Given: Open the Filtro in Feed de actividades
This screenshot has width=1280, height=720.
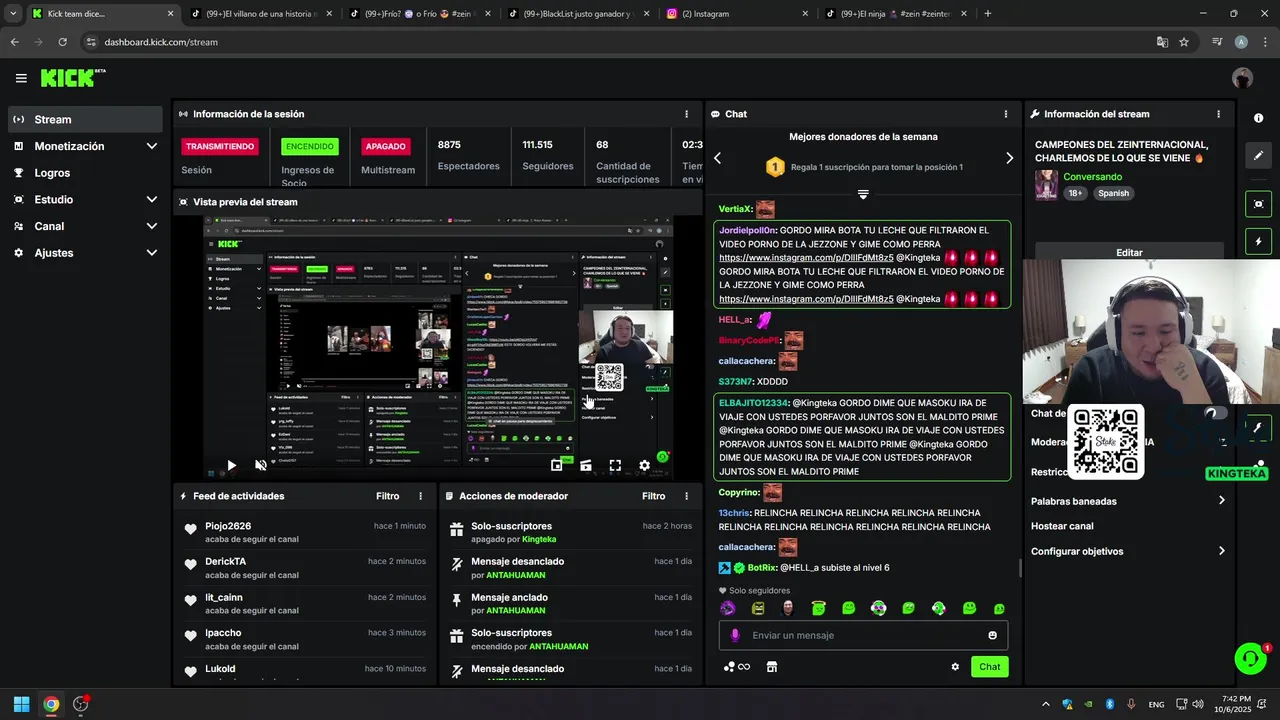Looking at the screenshot, I should [x=387, y=496].
